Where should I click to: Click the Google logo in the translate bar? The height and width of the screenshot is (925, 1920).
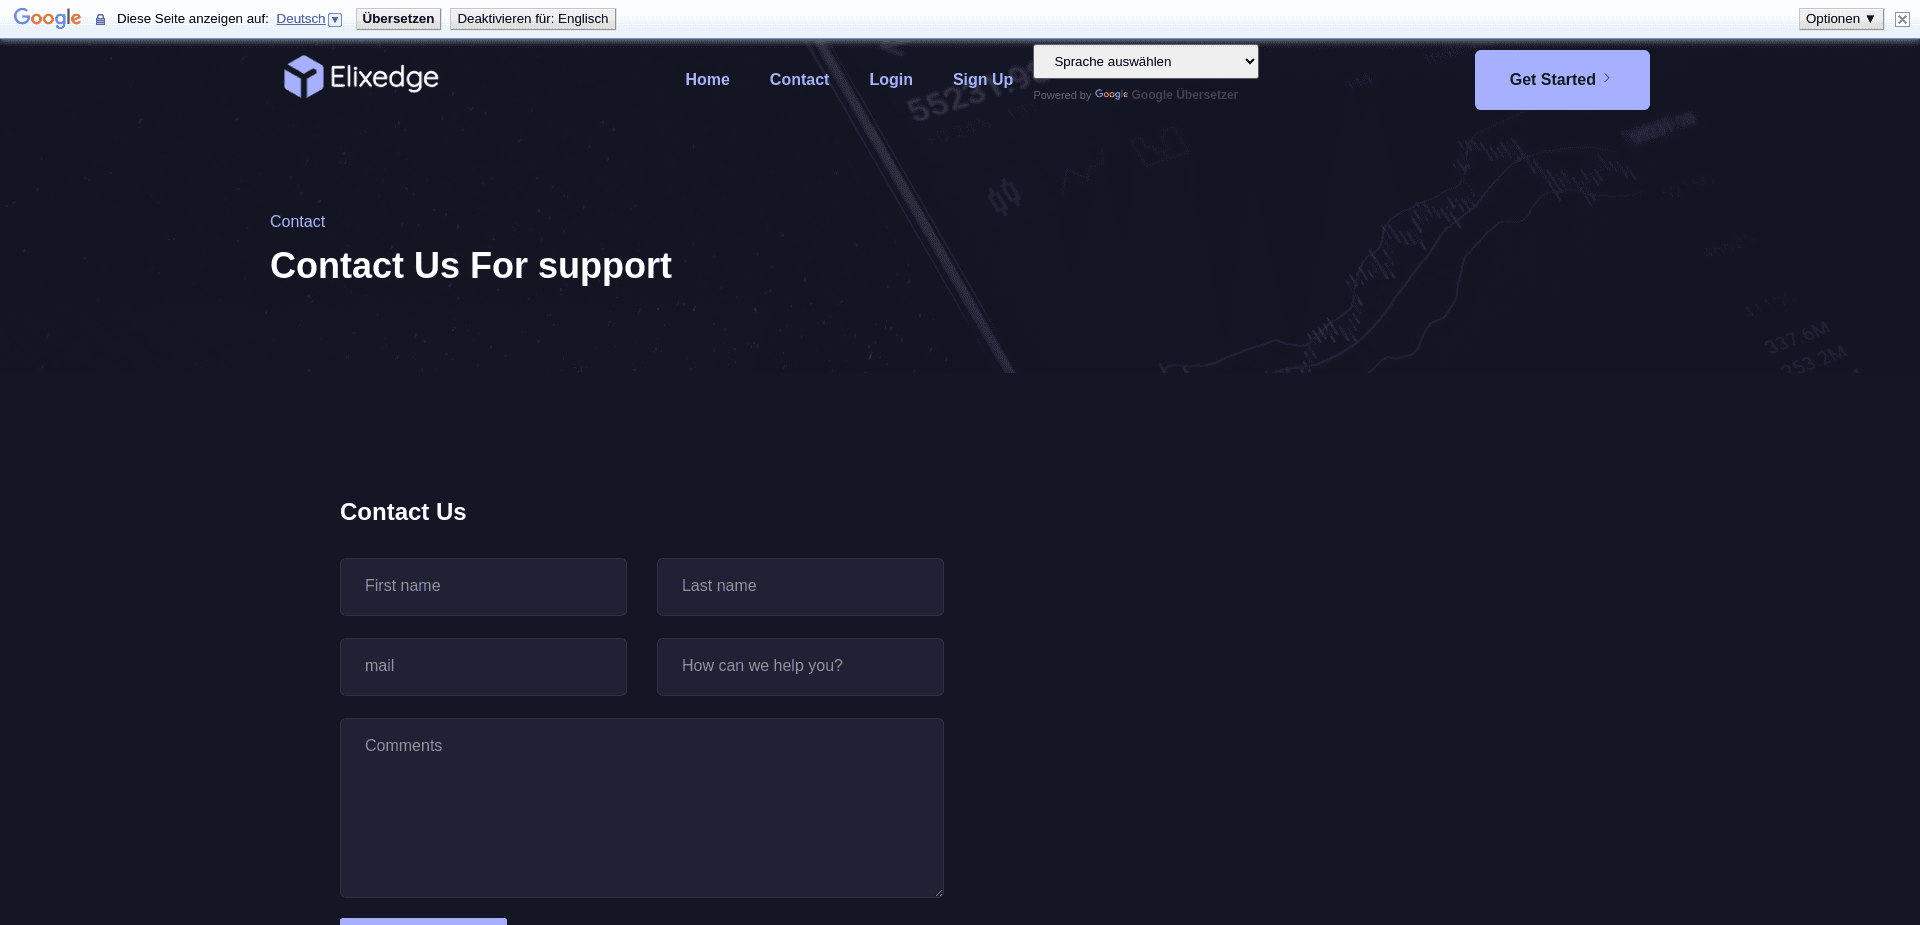pos(46,18)
